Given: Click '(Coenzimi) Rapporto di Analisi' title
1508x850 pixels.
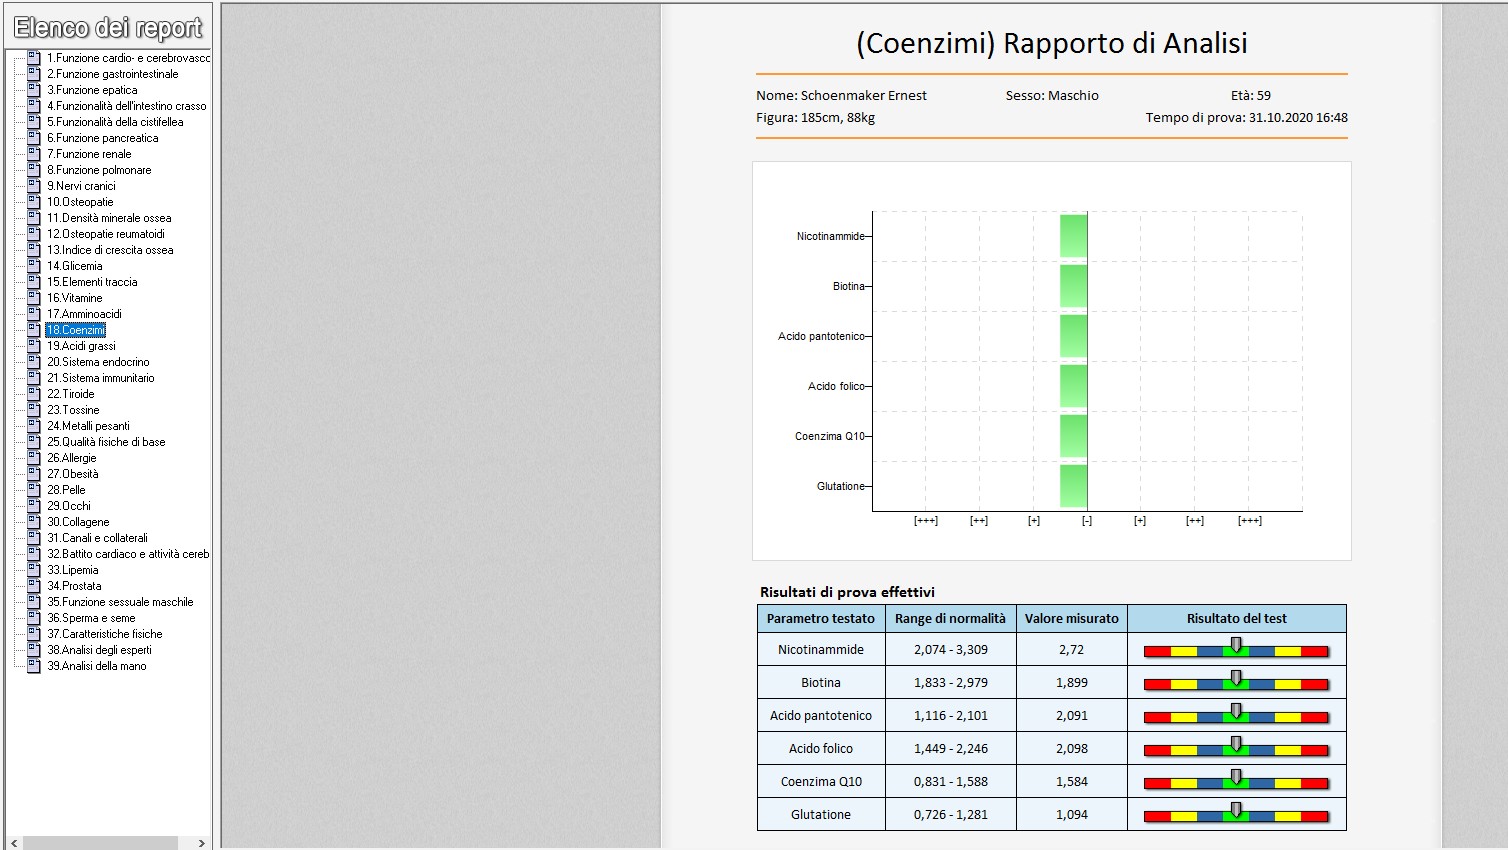Looking at the screenshot, I should coord(1052,43).
